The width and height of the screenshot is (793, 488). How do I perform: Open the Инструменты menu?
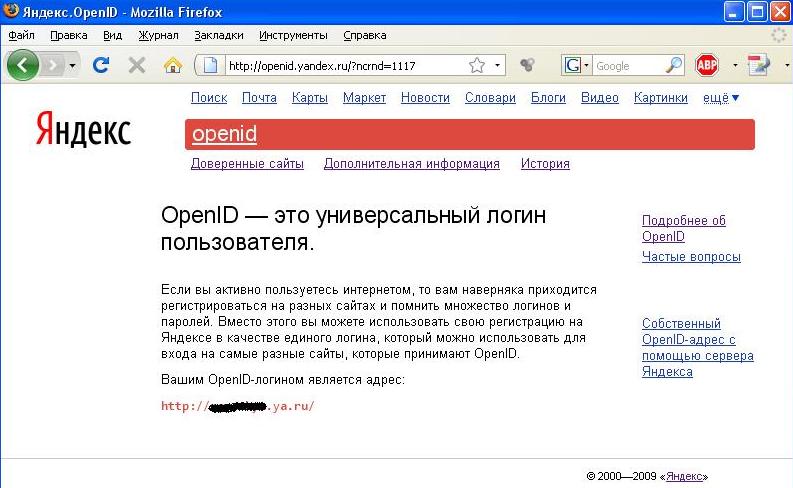(293, 35)
